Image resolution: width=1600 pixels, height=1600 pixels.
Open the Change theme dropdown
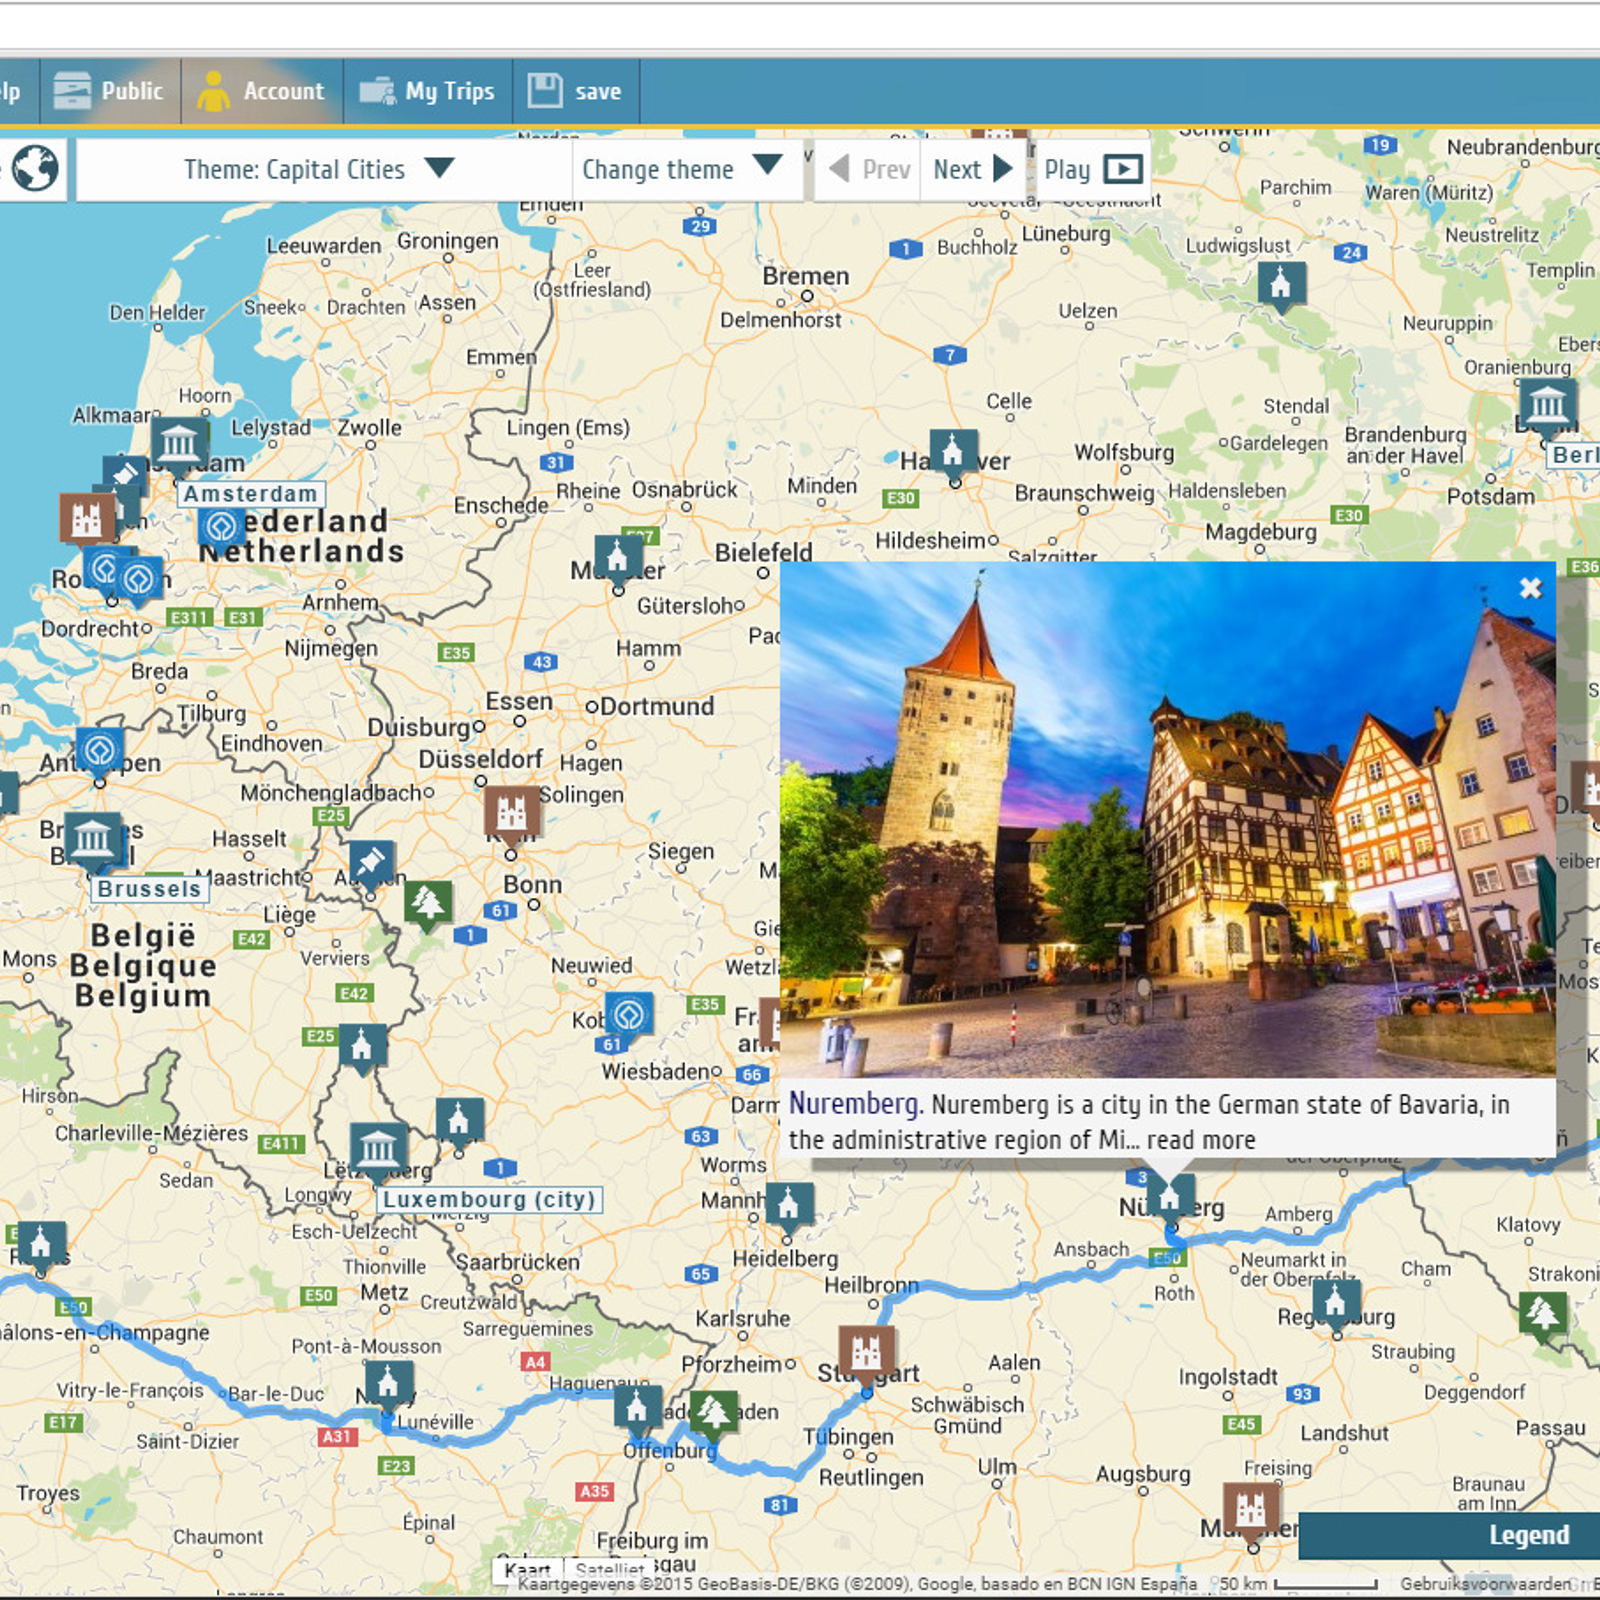(685, 169)
